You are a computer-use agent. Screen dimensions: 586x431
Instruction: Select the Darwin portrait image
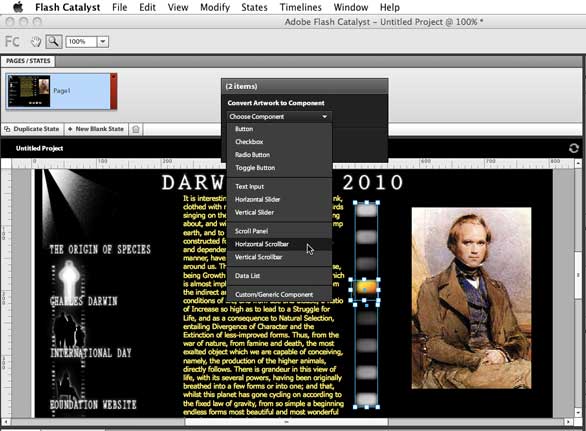click(471, 298)
